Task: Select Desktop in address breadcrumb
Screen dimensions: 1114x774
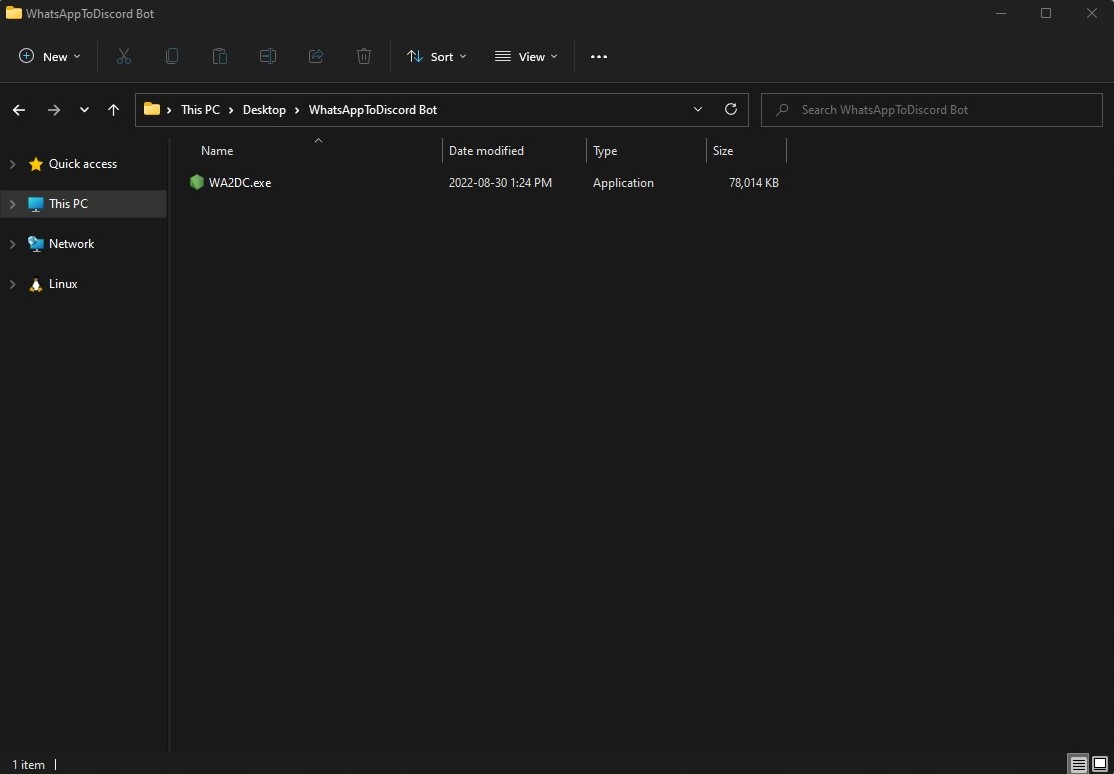Action: point(264,110)
